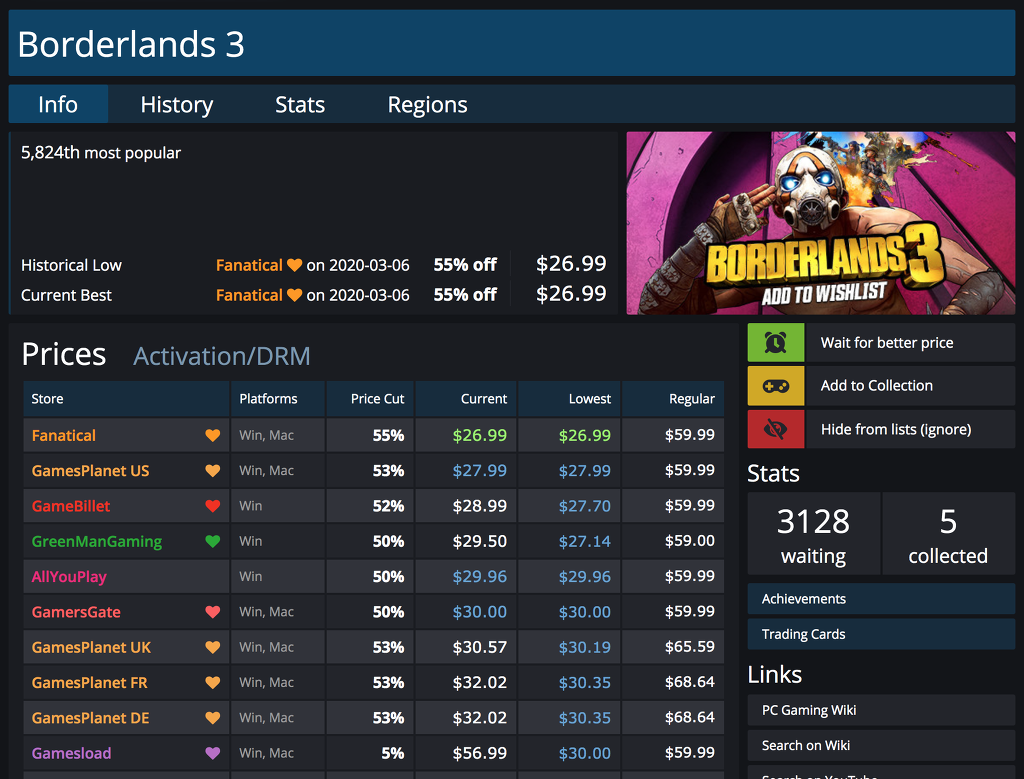
Task: Sort table by Store column header
Action: coord(126,399)
